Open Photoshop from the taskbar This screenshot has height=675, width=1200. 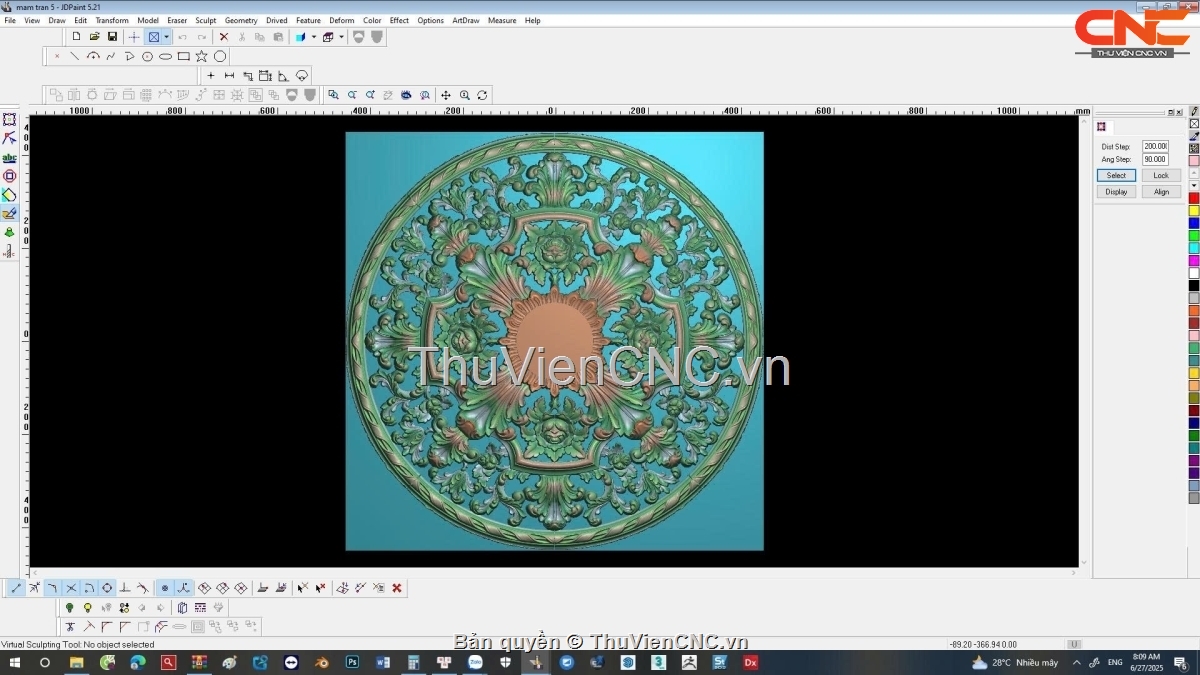(352, 662)
